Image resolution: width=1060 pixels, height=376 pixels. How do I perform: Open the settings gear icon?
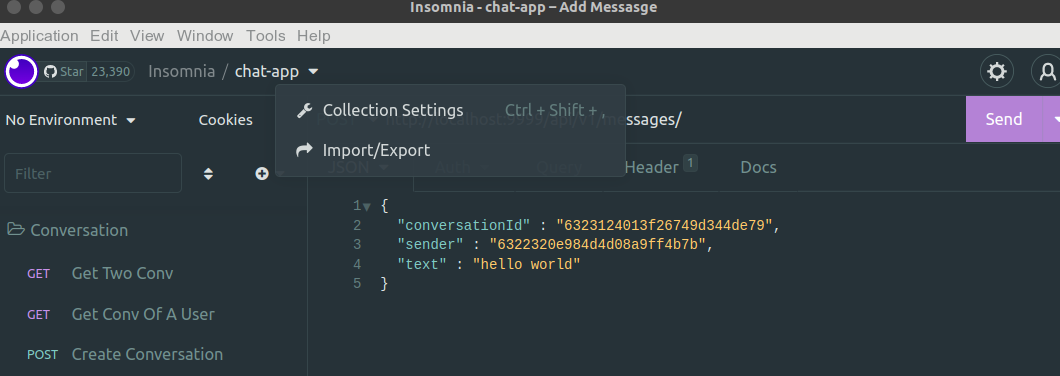[x=996, y=71]
